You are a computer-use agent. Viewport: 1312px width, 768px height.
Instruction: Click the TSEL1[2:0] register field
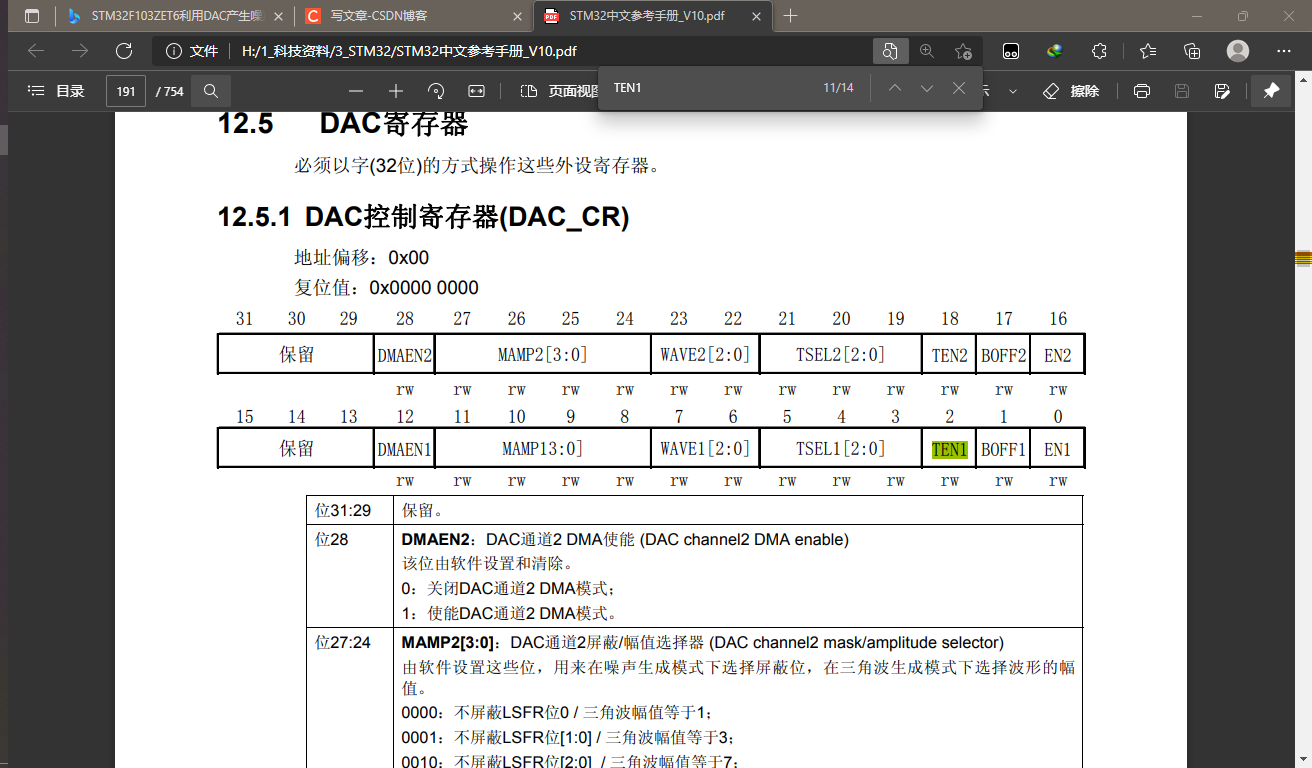[x=841, y=450]
